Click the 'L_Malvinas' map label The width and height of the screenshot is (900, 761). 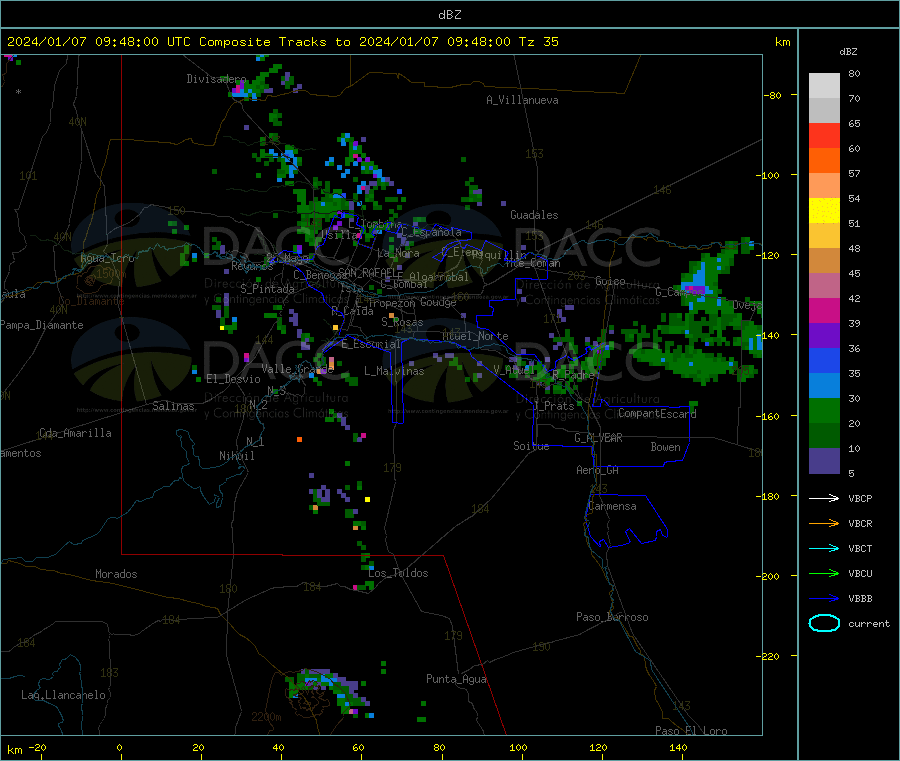point(394,372)
